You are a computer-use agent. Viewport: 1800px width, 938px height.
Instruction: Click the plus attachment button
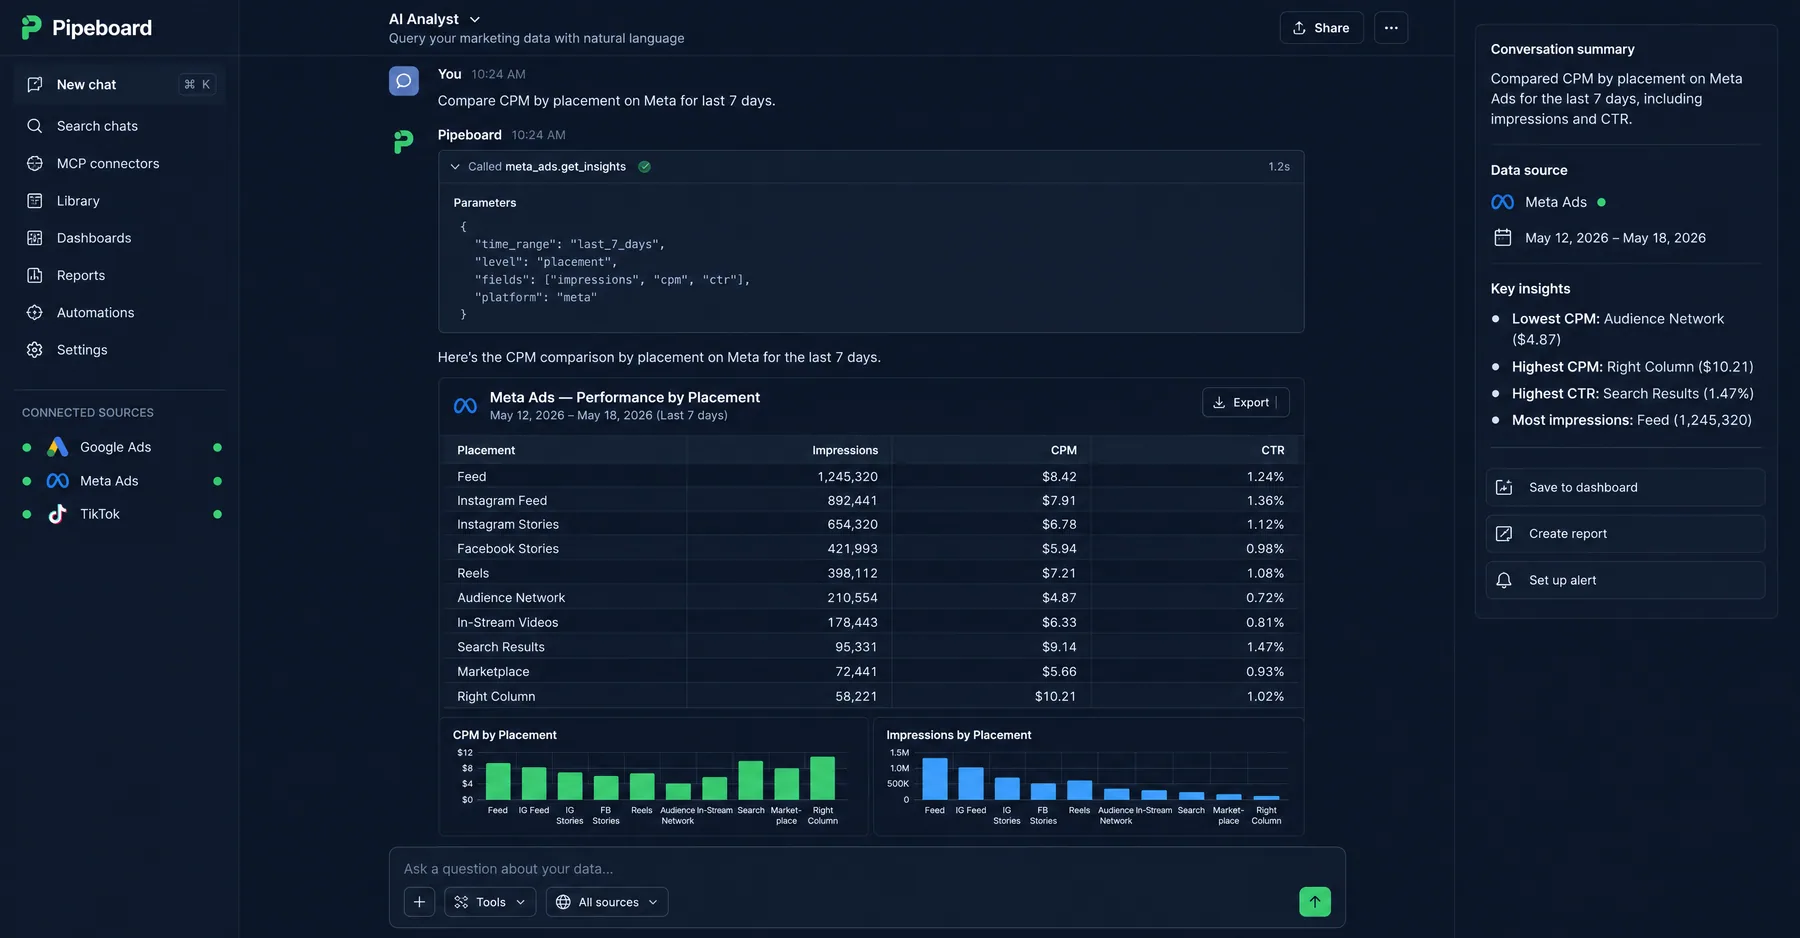(419, 902)
